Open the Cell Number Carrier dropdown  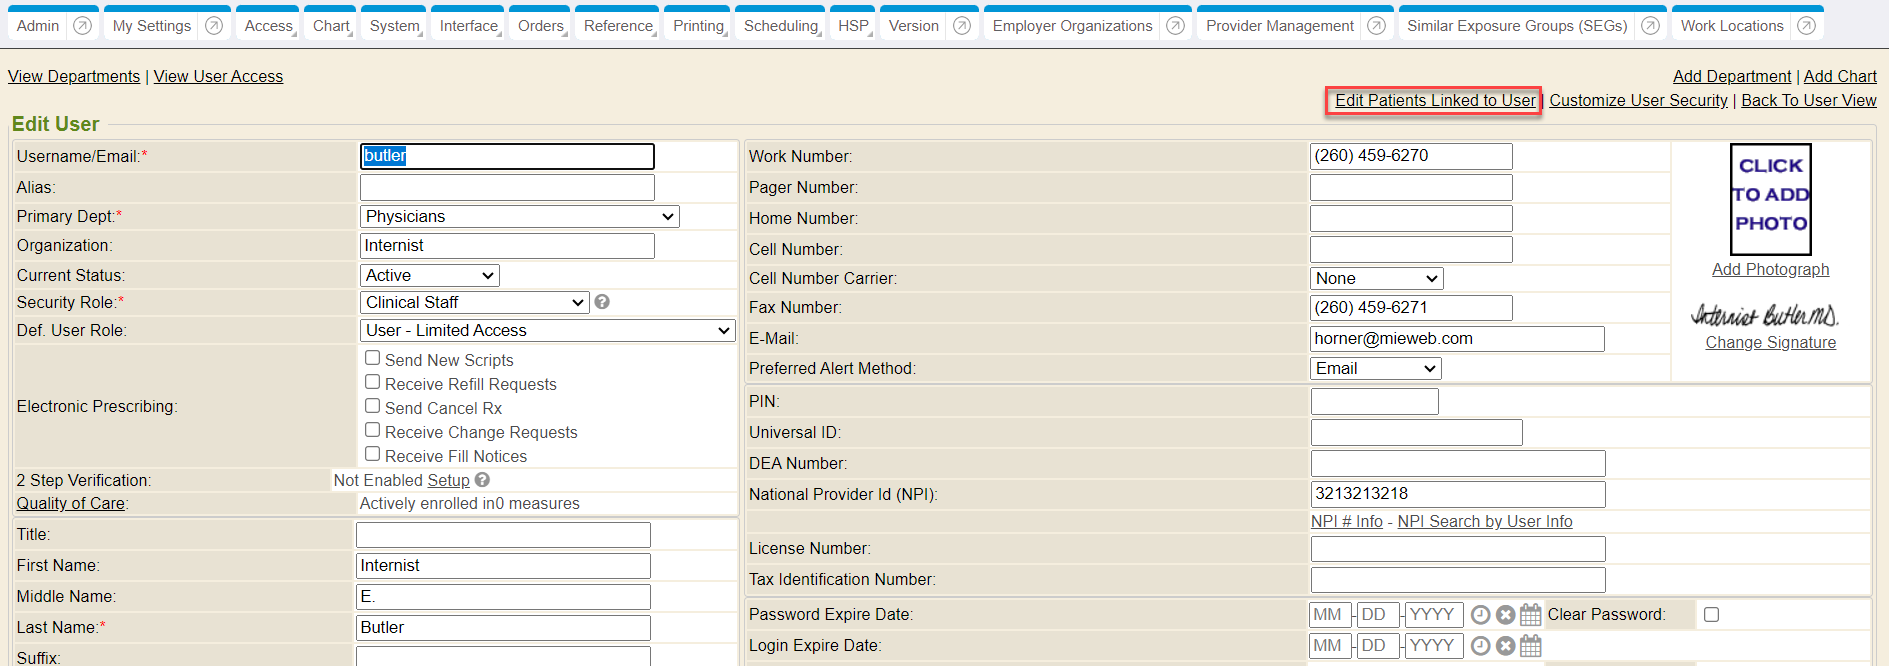[x=1376, y=279]
